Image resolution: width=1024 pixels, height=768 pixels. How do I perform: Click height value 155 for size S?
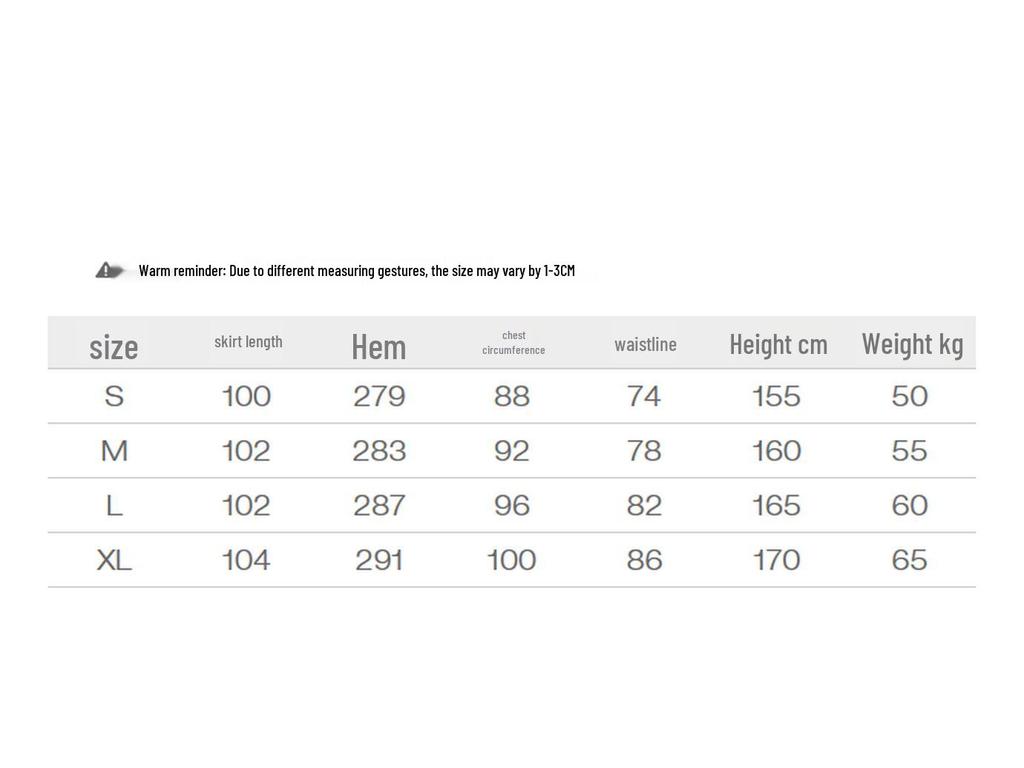776,396
